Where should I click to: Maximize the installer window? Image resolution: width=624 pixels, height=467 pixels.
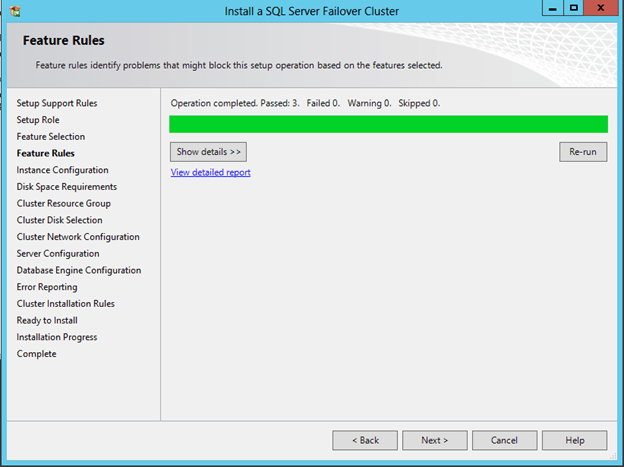pyautogui.click(x=573, y=8)
